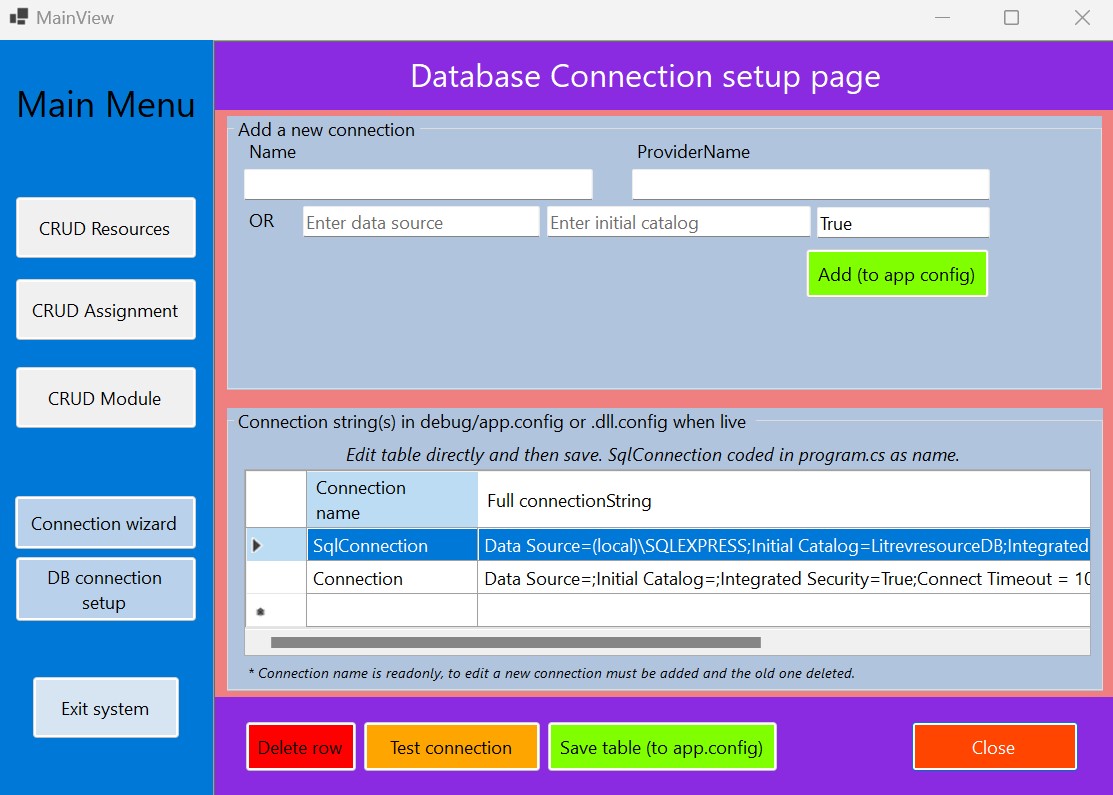Select the Connection name cell in second row
The image size is (1113, 795).
point(391,578)
